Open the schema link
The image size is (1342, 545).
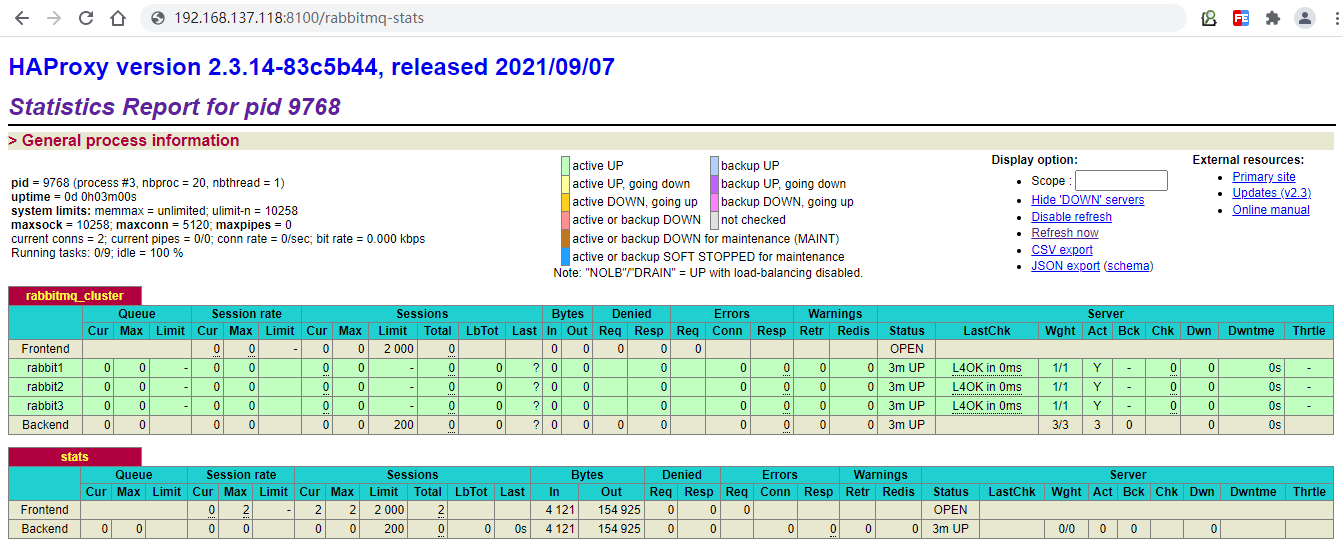[1128, 266]
